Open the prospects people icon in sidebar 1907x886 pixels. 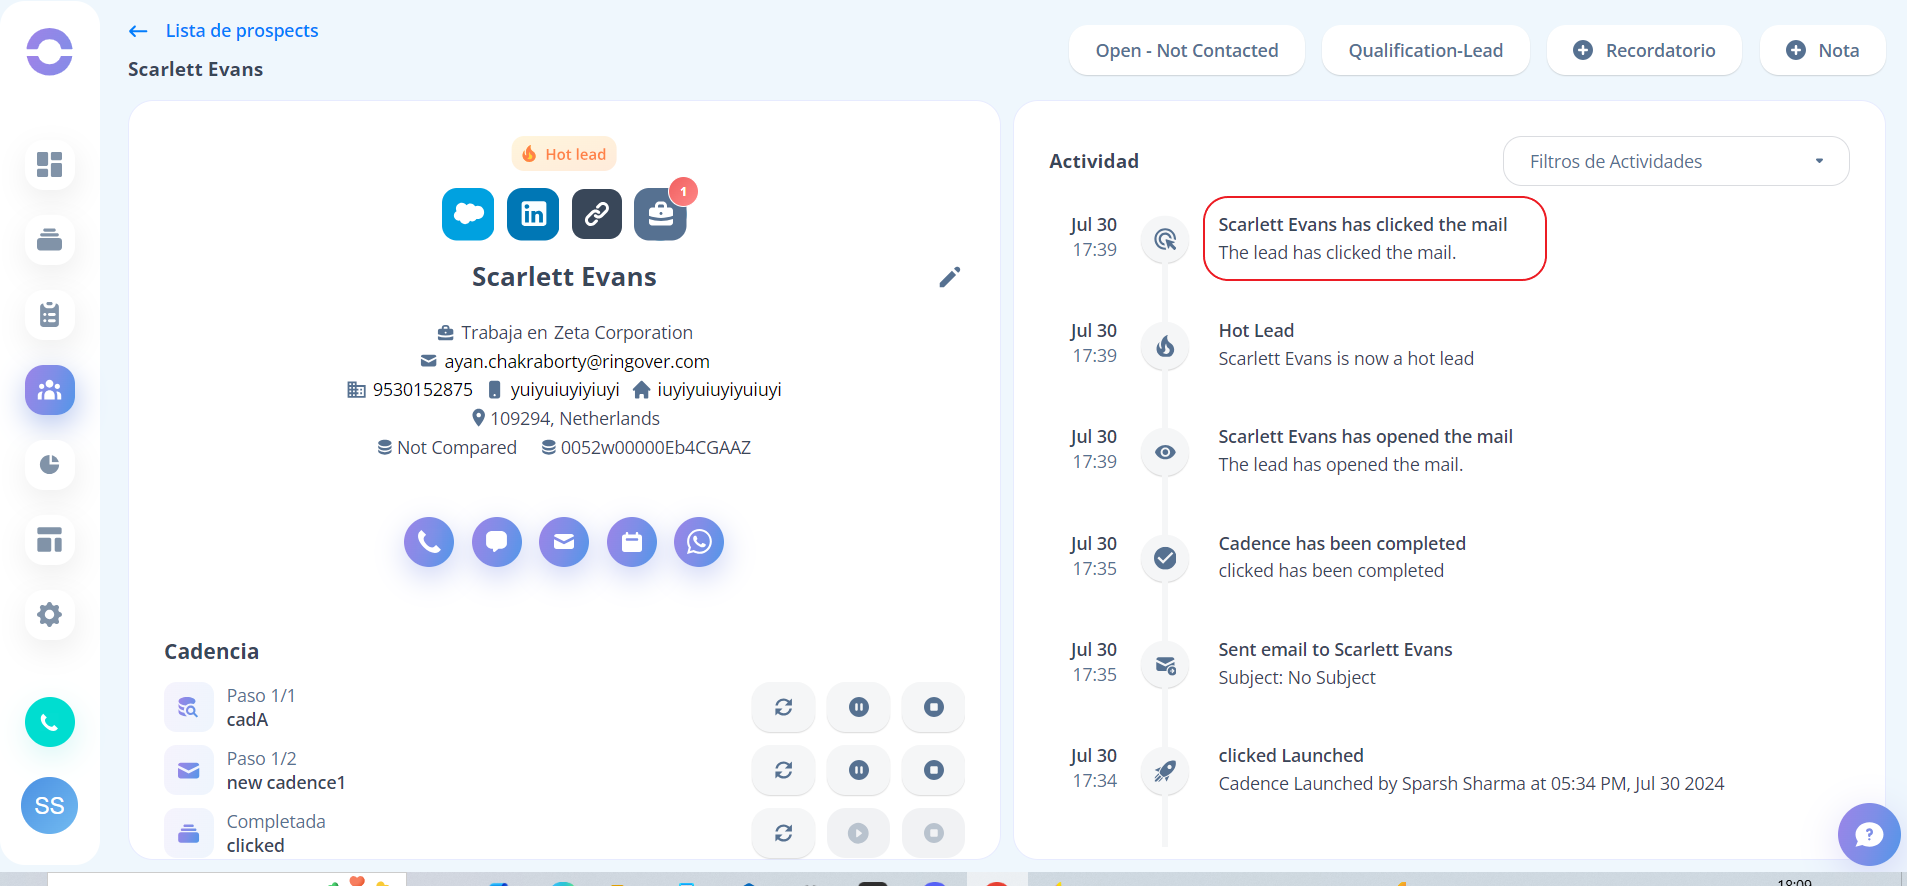pos(49,390)
